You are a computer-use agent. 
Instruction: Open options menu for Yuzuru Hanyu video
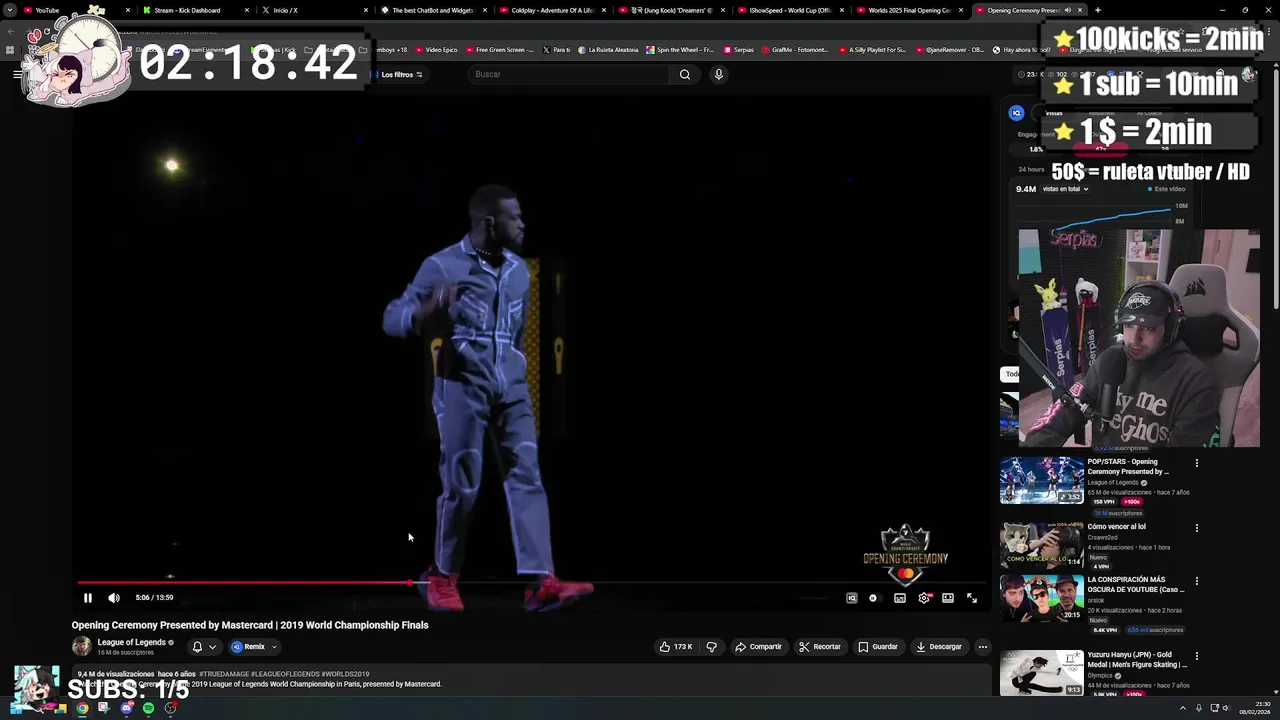[x=1197, y=656]
